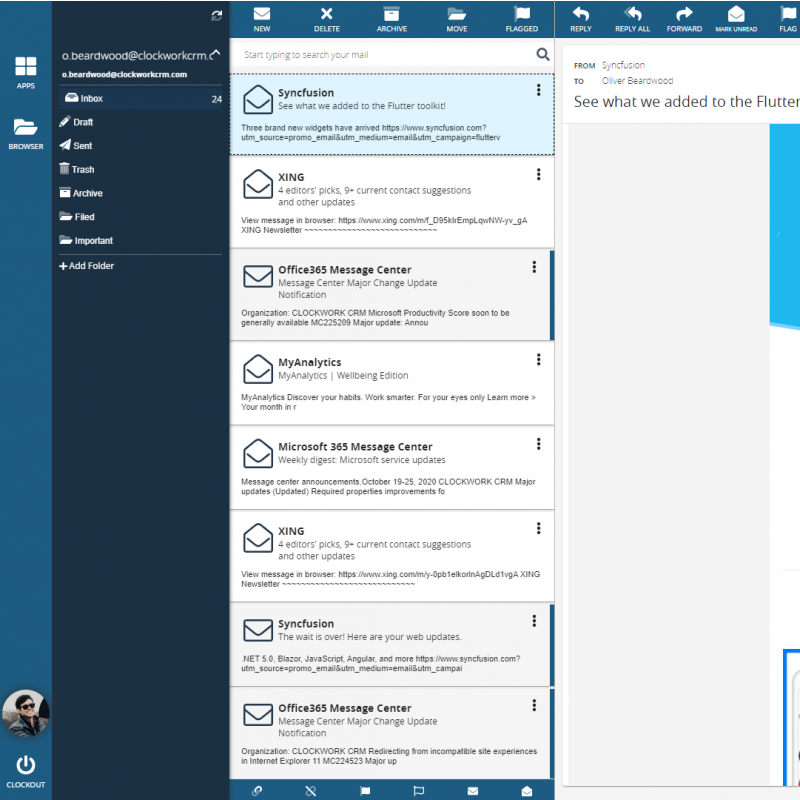The width and height of the screenshot is (800, 800).
Task: Click the closed envelope icon in bottom bar
Action: (473, 791)
